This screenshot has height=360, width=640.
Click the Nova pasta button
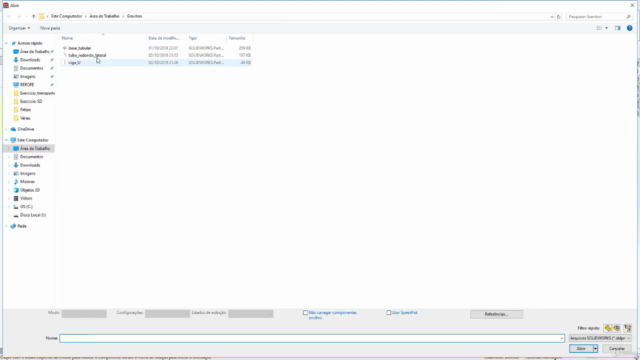(x=50, y=28)
